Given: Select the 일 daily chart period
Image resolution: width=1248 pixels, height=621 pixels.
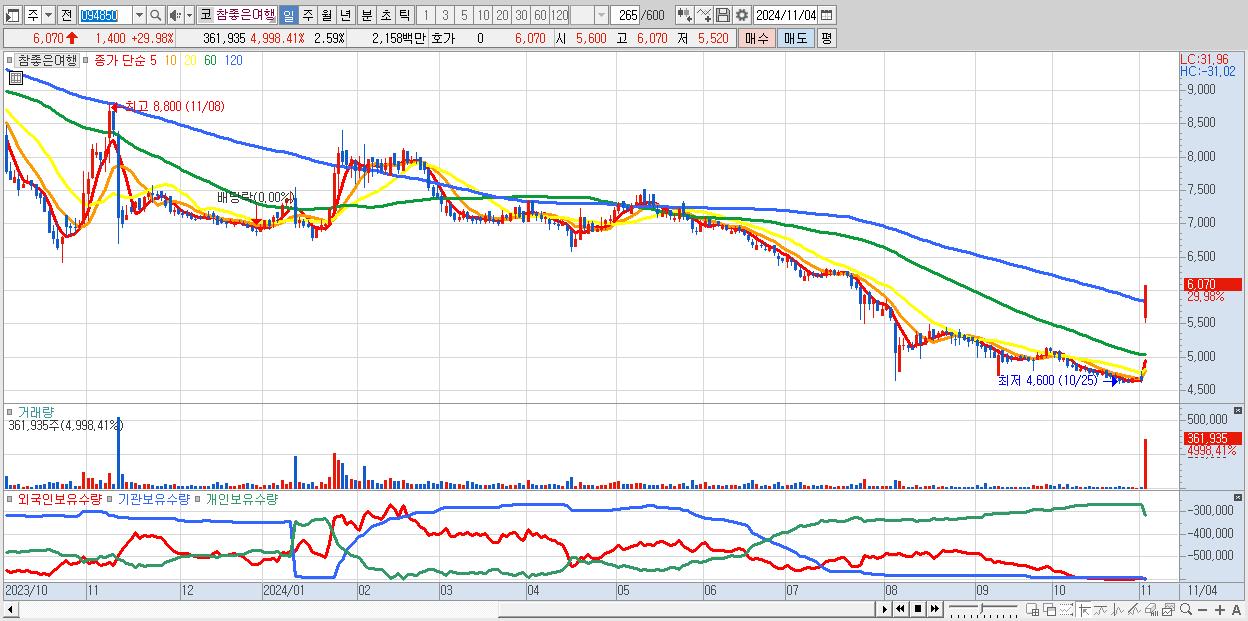Looking at the screenshot, I should 288,15.
